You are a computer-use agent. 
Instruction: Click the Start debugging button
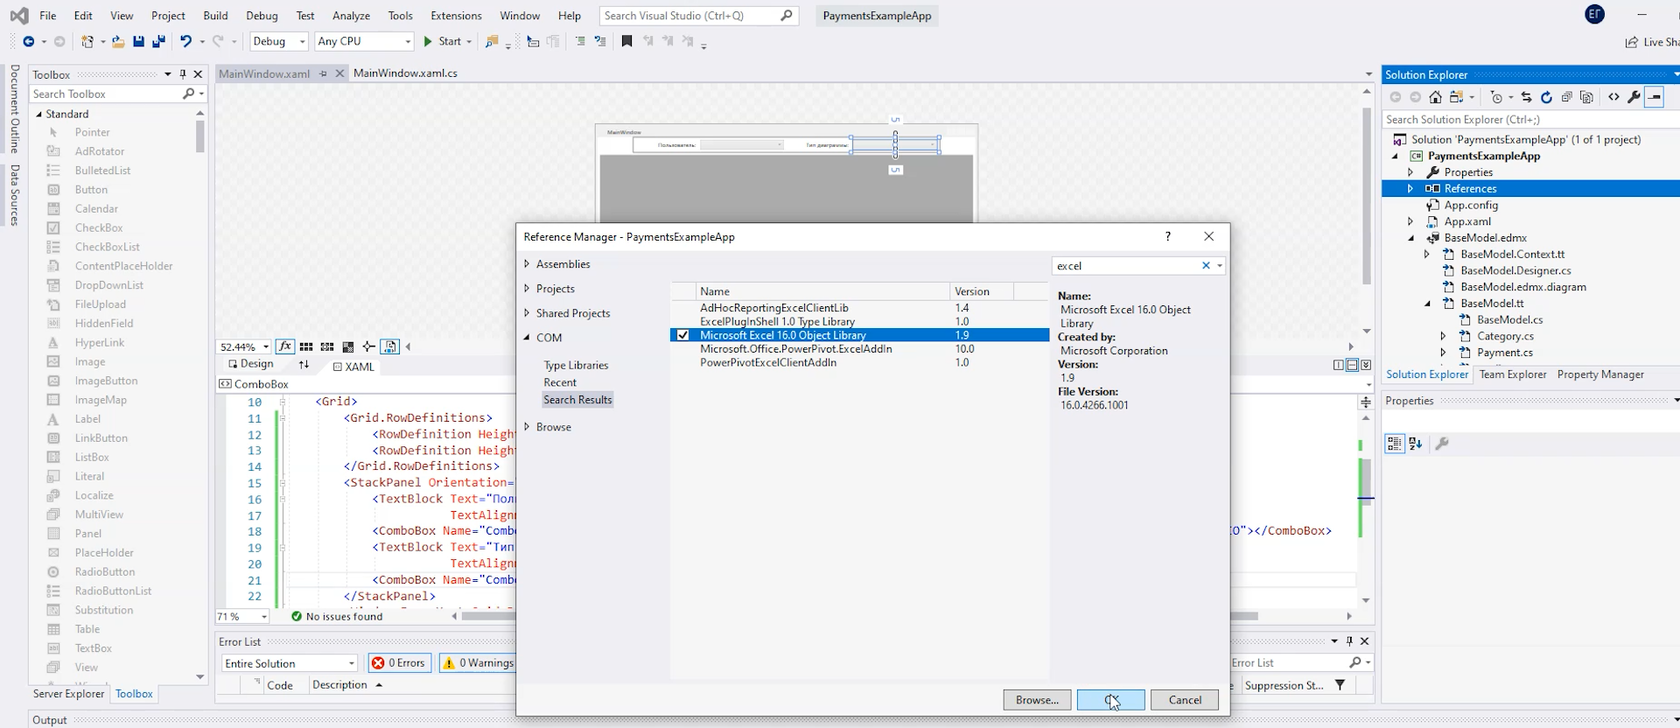442,41
